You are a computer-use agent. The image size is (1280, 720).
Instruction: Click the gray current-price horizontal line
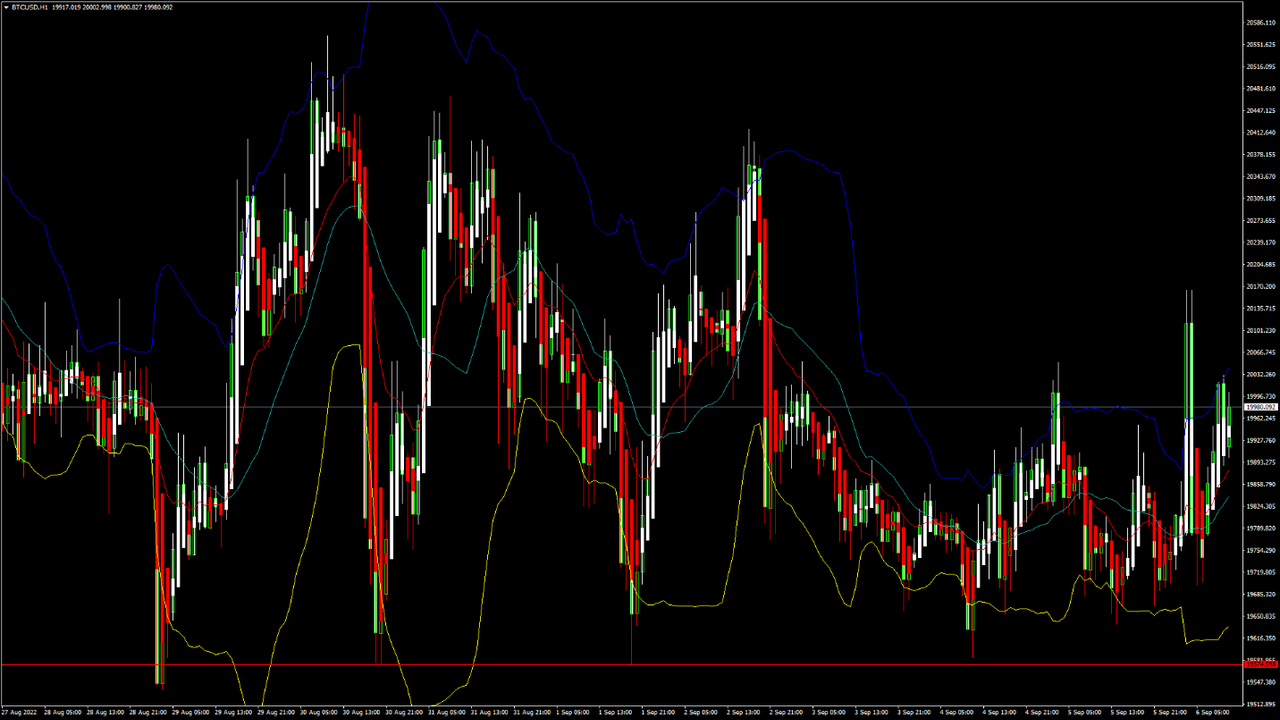700,407
